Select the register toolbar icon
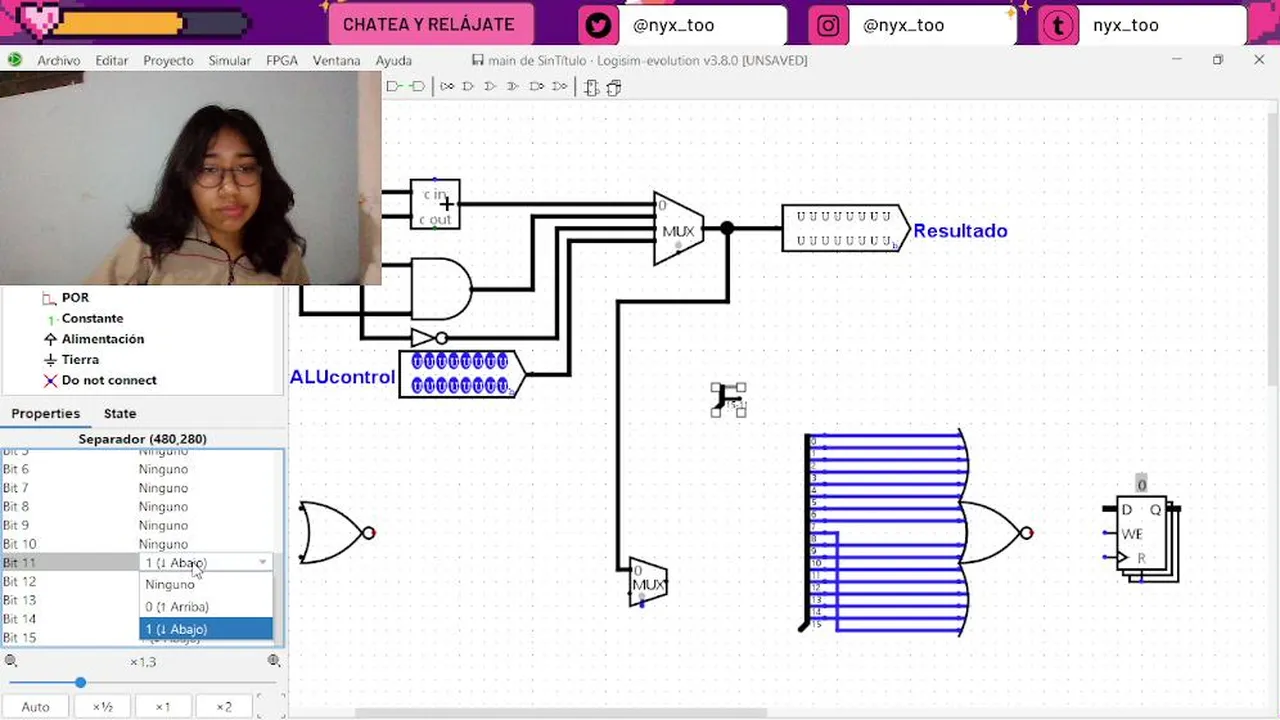Viewport: 1280px width, 720px height. pyautogui.click(x=614, y=87)
